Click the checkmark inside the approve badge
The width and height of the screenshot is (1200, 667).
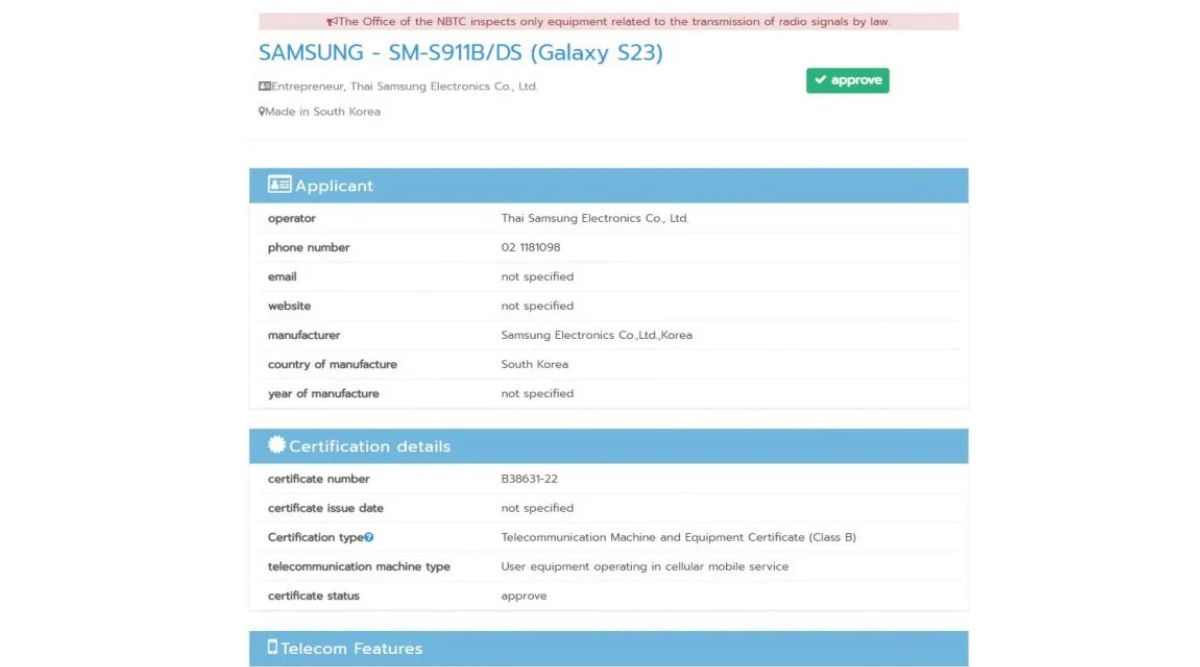822,80
